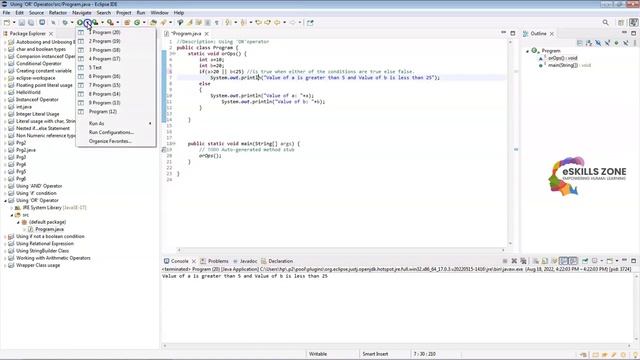Image resolution: width=640 pixels, height=360 pixels.
Task: Toggle Hide Fields in Outline toolbar
Action: tap(598, 43)
